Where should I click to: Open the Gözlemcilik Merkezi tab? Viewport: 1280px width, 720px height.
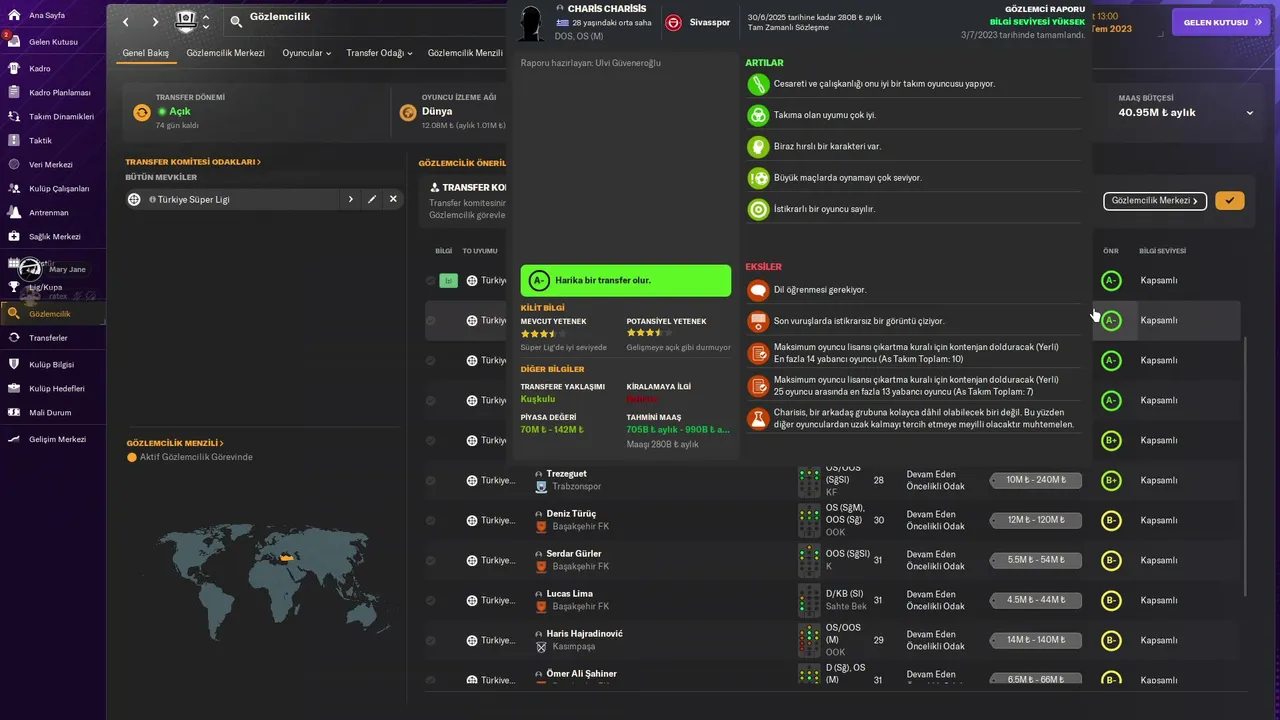click(x=225, y=53)
